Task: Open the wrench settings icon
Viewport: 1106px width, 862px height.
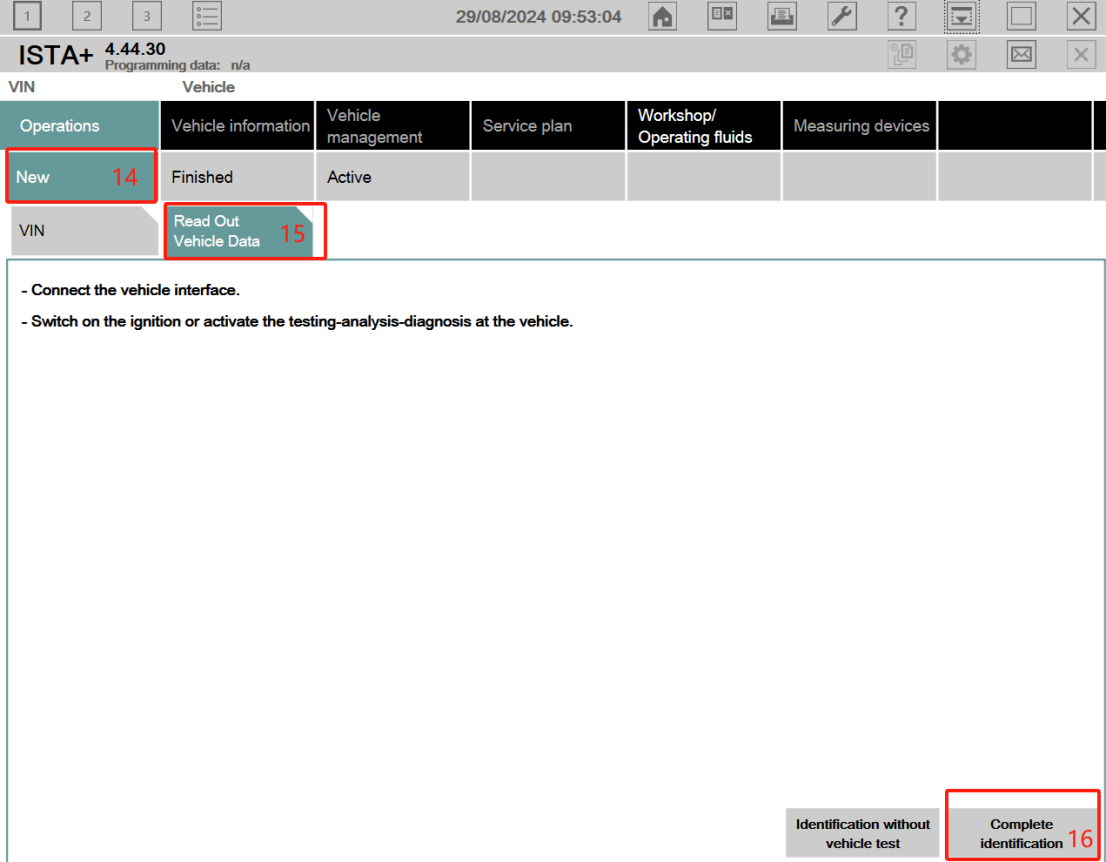Action: point(842,16)
